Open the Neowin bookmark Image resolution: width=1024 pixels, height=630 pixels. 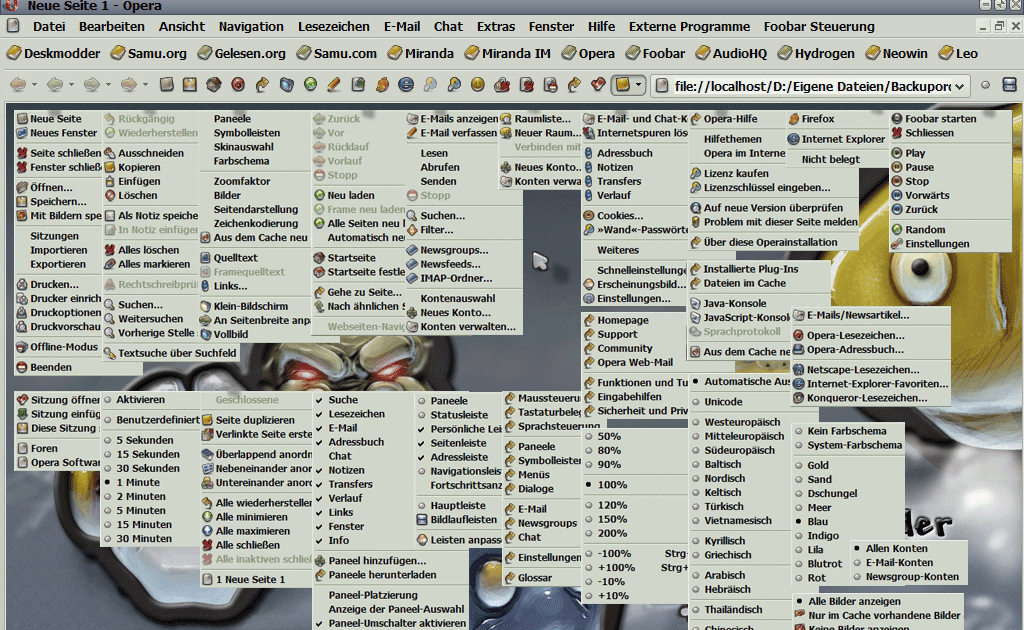tap(897, 54)
